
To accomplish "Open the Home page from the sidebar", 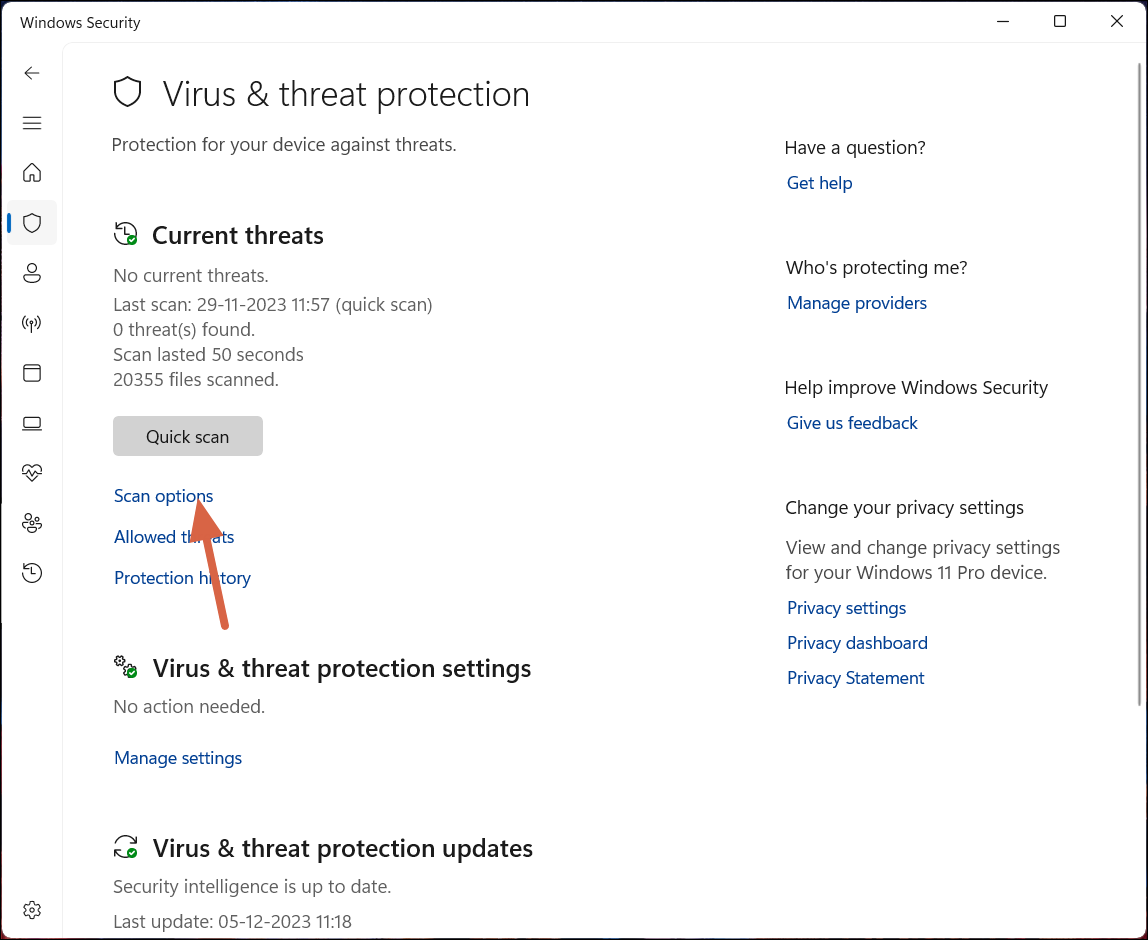I will (x=31, y=173).
